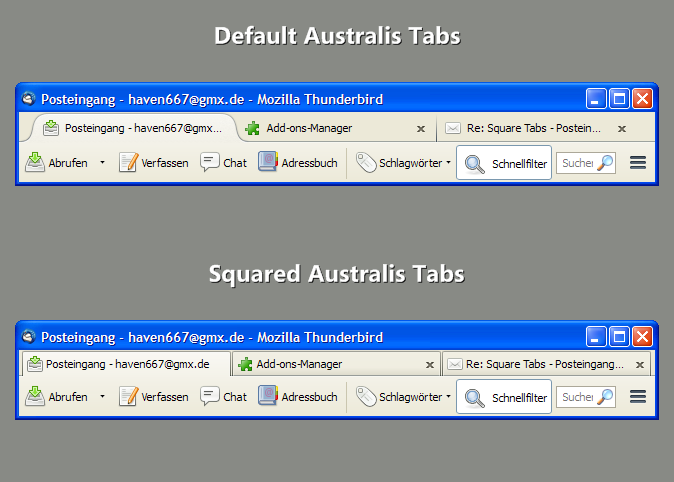Click Verfassen pencil icon in Default window

click(x=129, y=163)
